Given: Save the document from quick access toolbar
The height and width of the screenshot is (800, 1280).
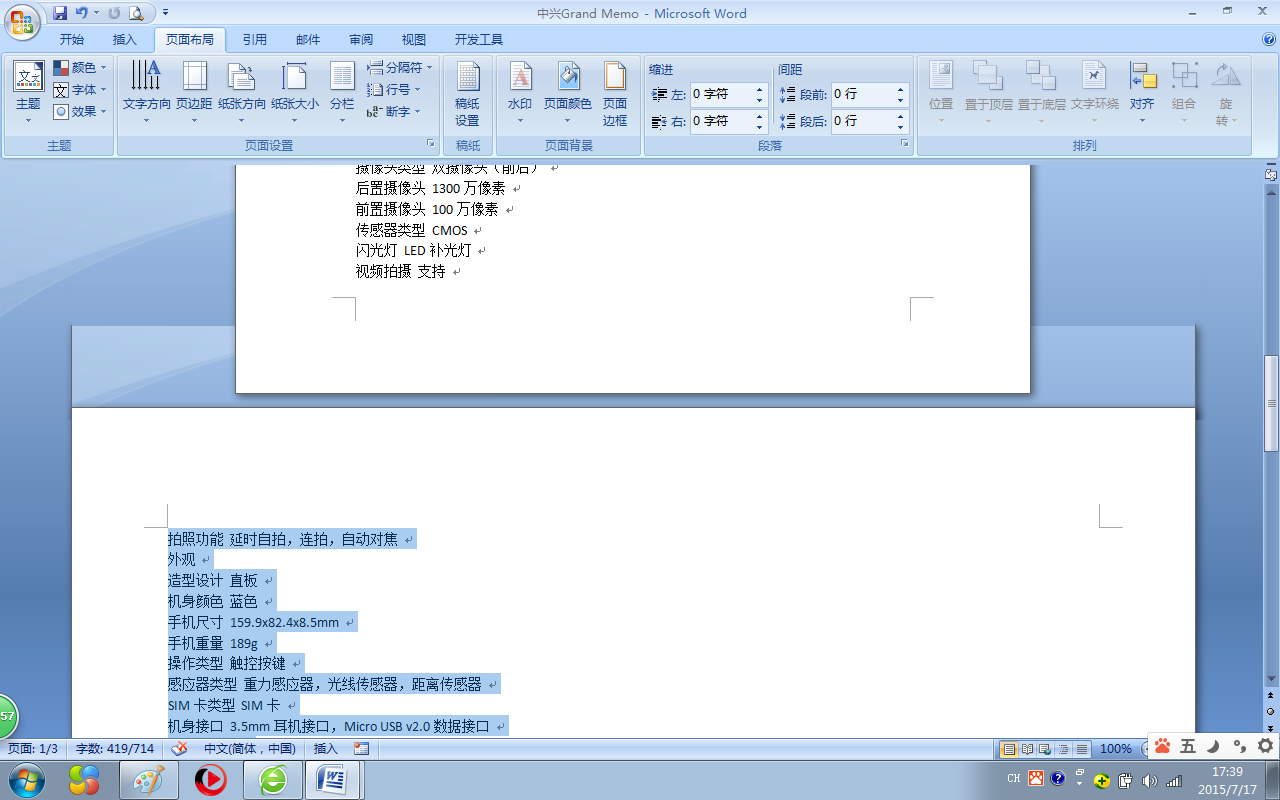Looking at the screenshot, I should pyautogui.click(x=60, y=13).
